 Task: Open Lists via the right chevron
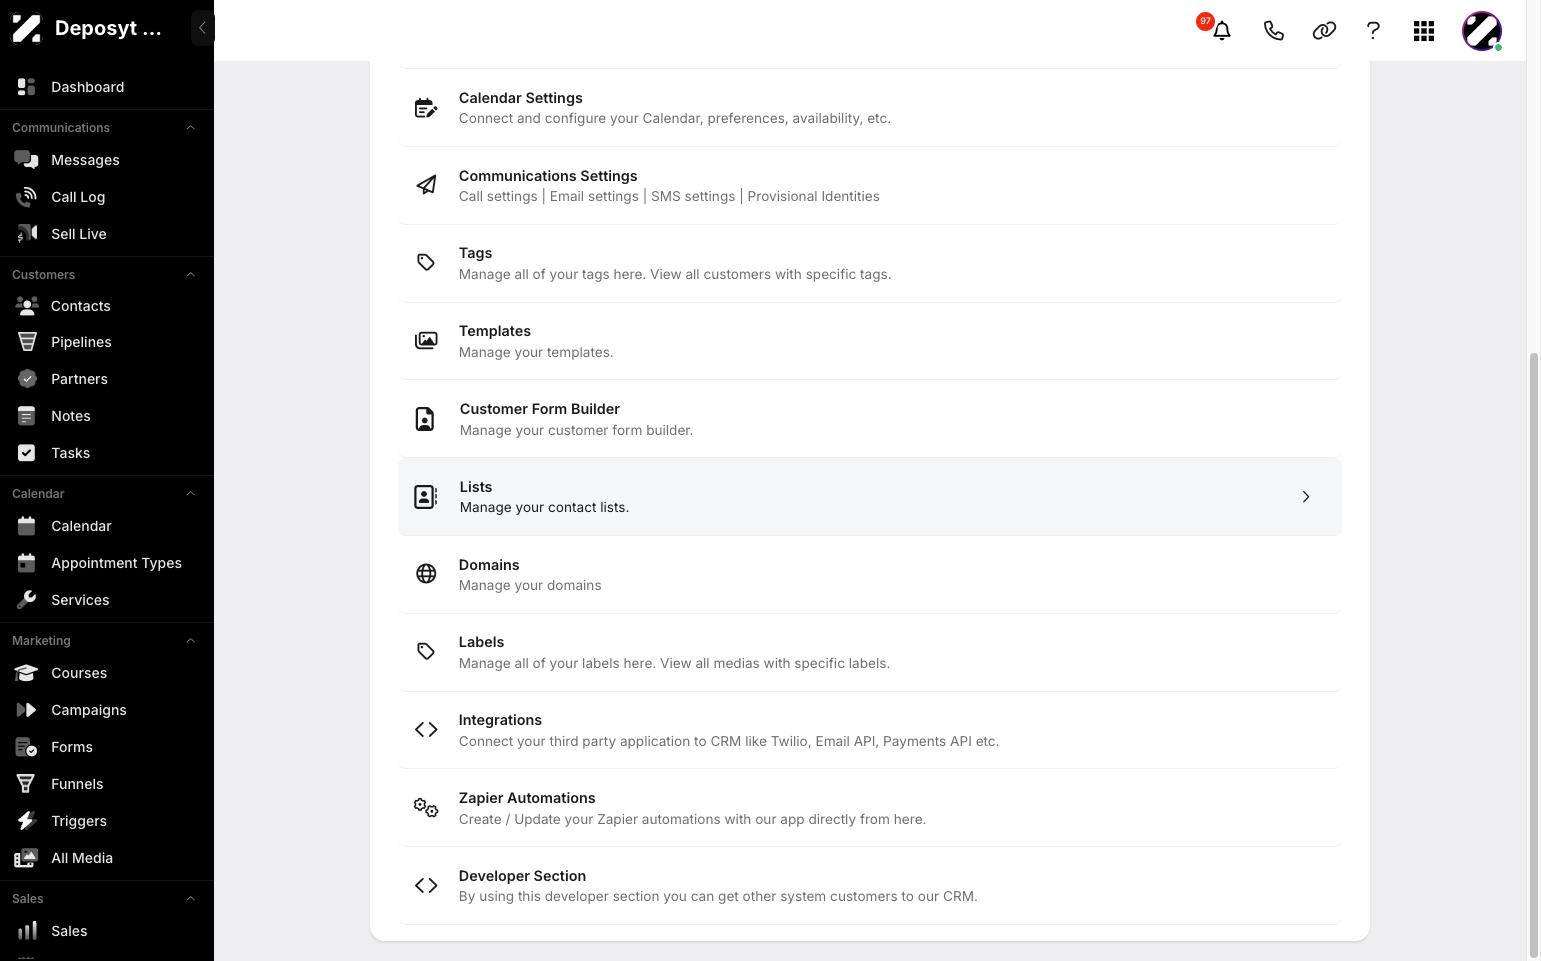[x=1306, y=497]
